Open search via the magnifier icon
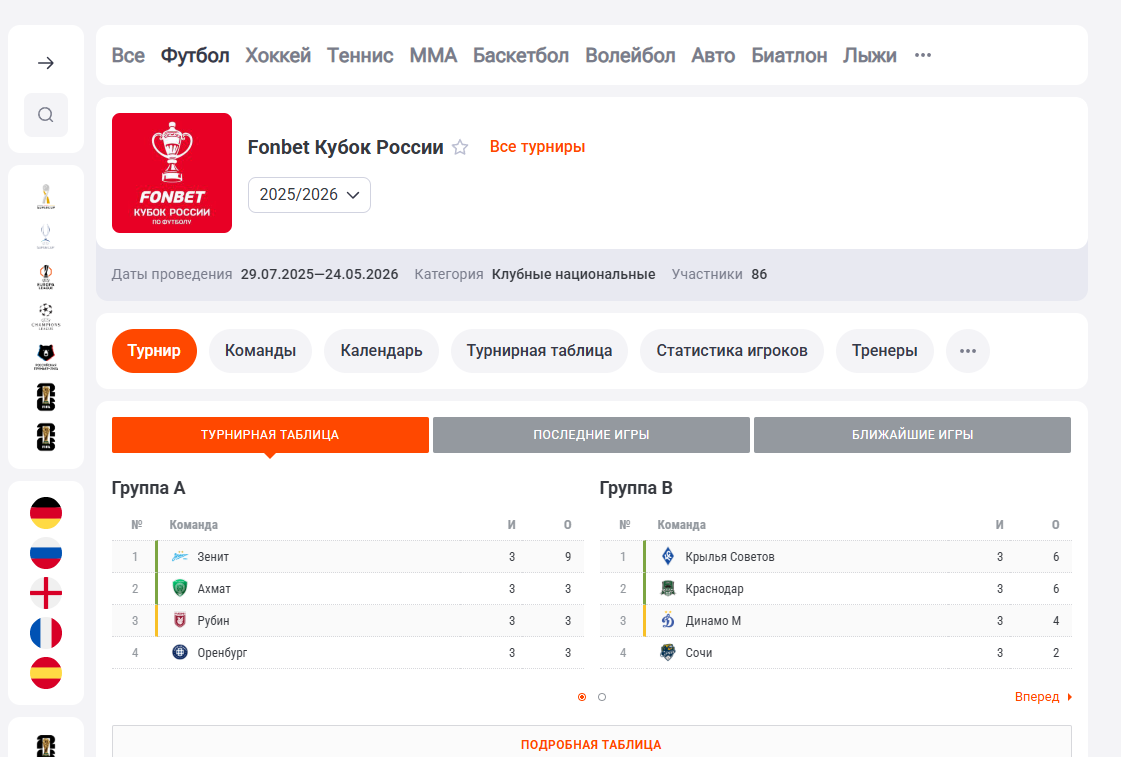1121x757 pixels. pyautogui.click(x=46, y=115)
